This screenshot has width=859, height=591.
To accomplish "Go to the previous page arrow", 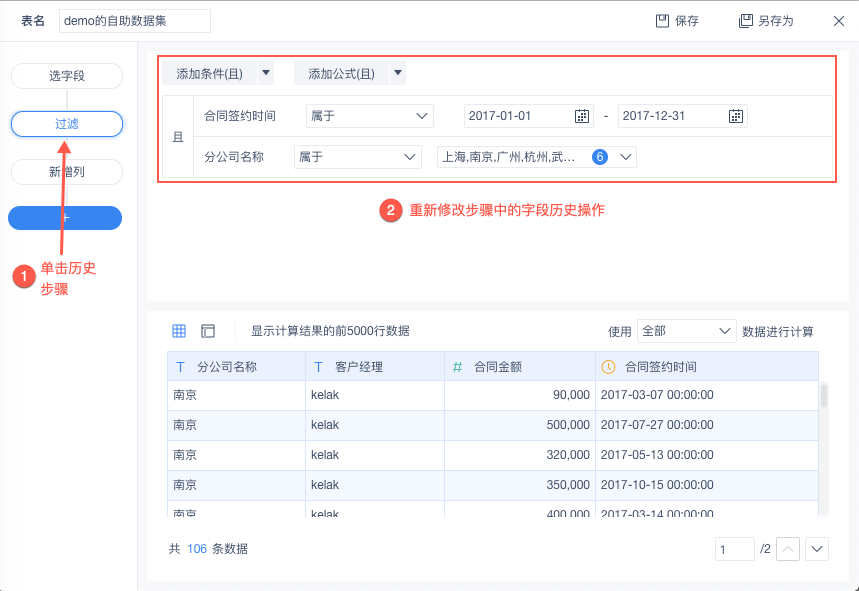I will 788,549.
